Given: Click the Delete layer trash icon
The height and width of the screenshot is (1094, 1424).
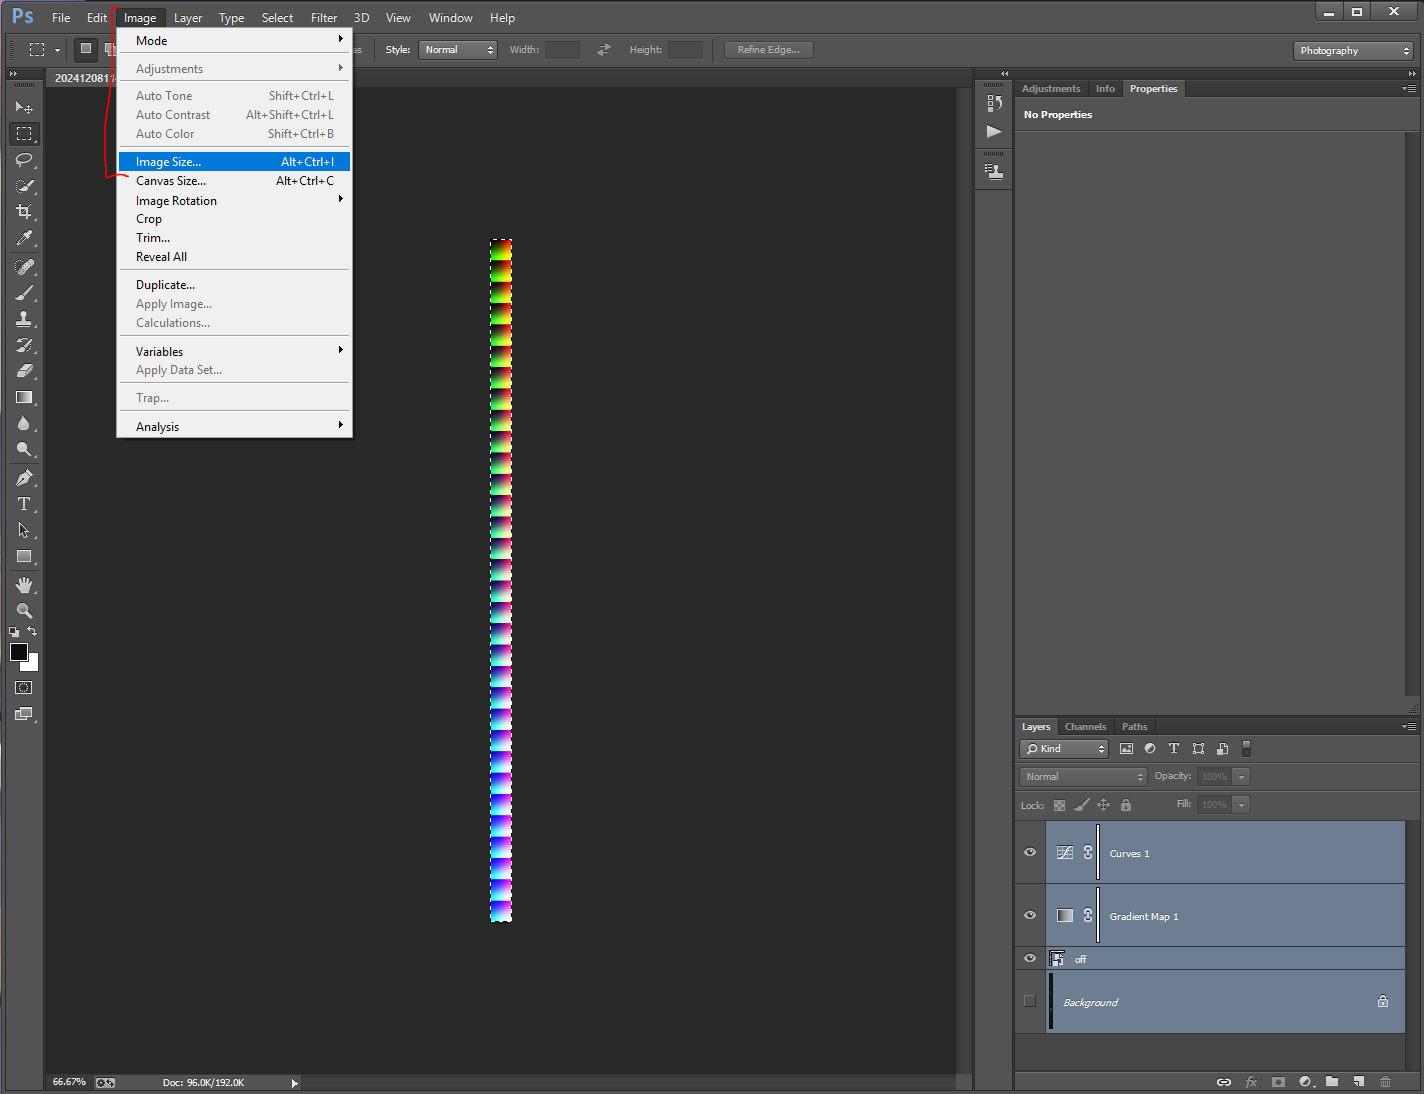Looking at the screenshot, I should (1385, 1082).
